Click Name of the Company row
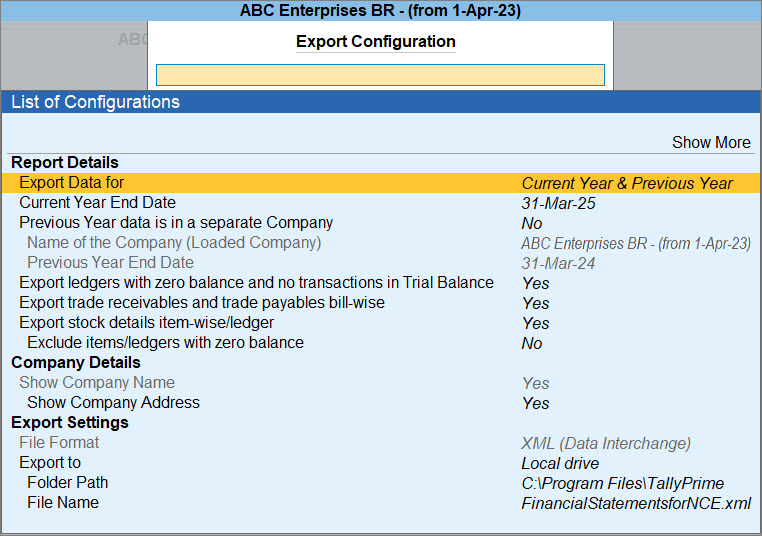The image size is (762, 536). [381, 243]
